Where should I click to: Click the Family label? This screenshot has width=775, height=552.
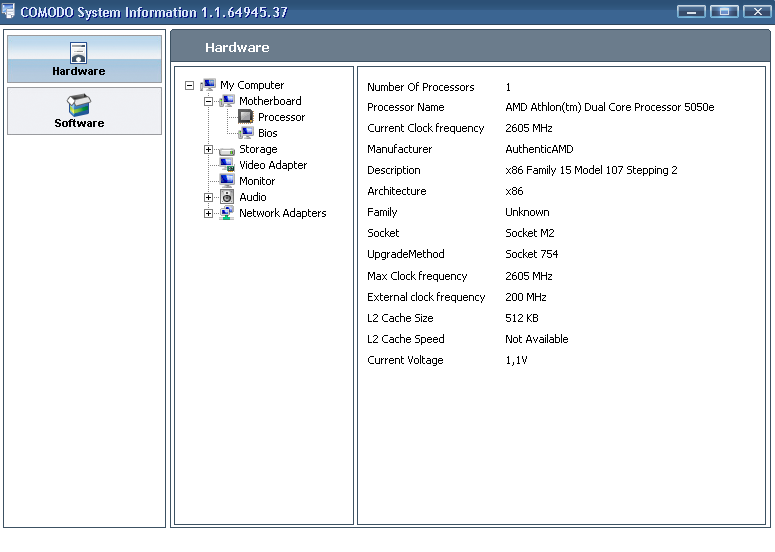coord(382,212)
